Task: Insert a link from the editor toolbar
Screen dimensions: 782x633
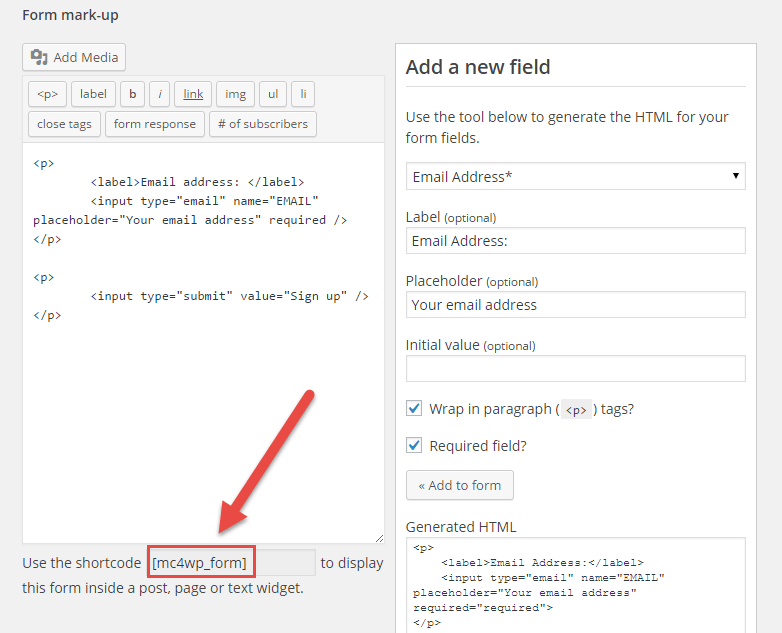Action: [193, 94]
